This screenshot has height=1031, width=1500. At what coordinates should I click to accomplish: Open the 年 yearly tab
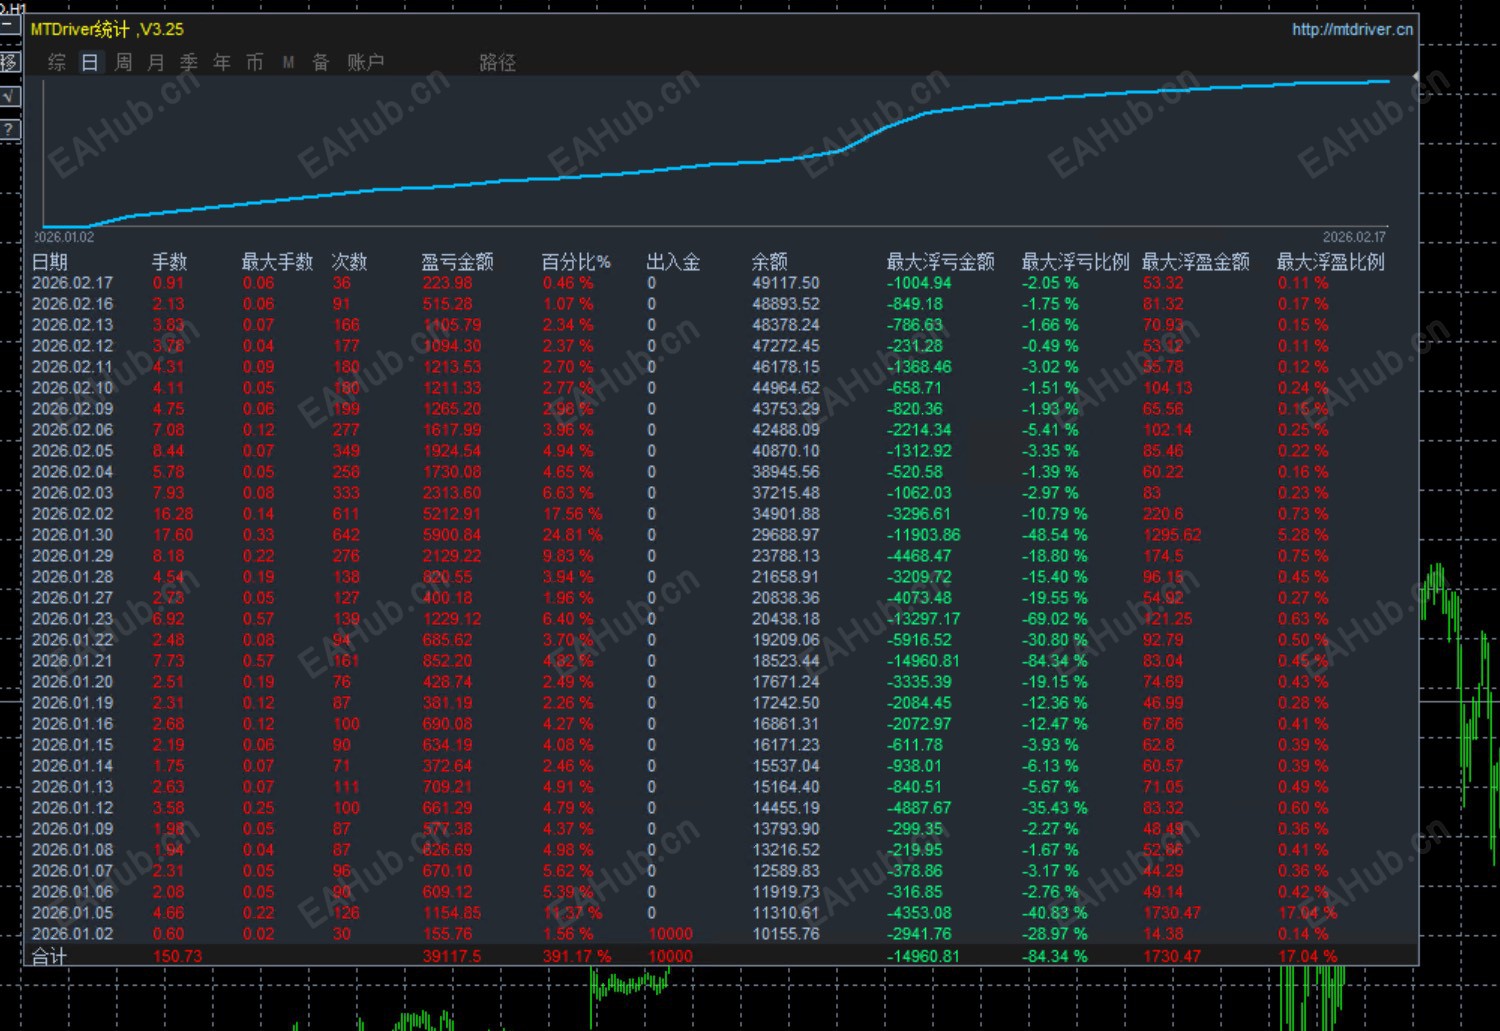click(x=222, y=62)
